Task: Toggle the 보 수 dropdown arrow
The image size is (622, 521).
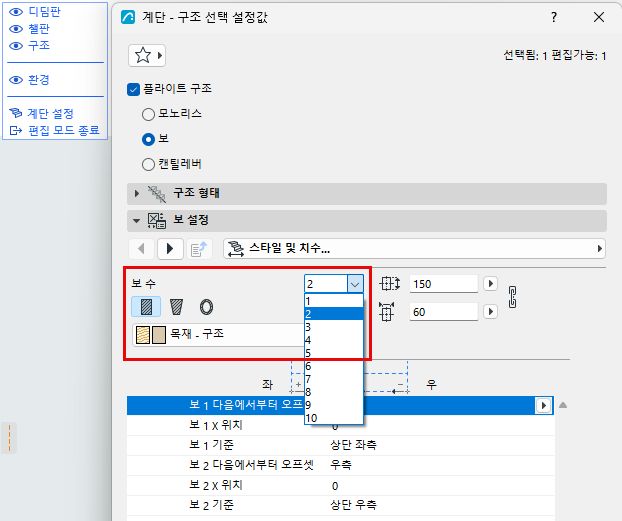Action: (355, 284)
